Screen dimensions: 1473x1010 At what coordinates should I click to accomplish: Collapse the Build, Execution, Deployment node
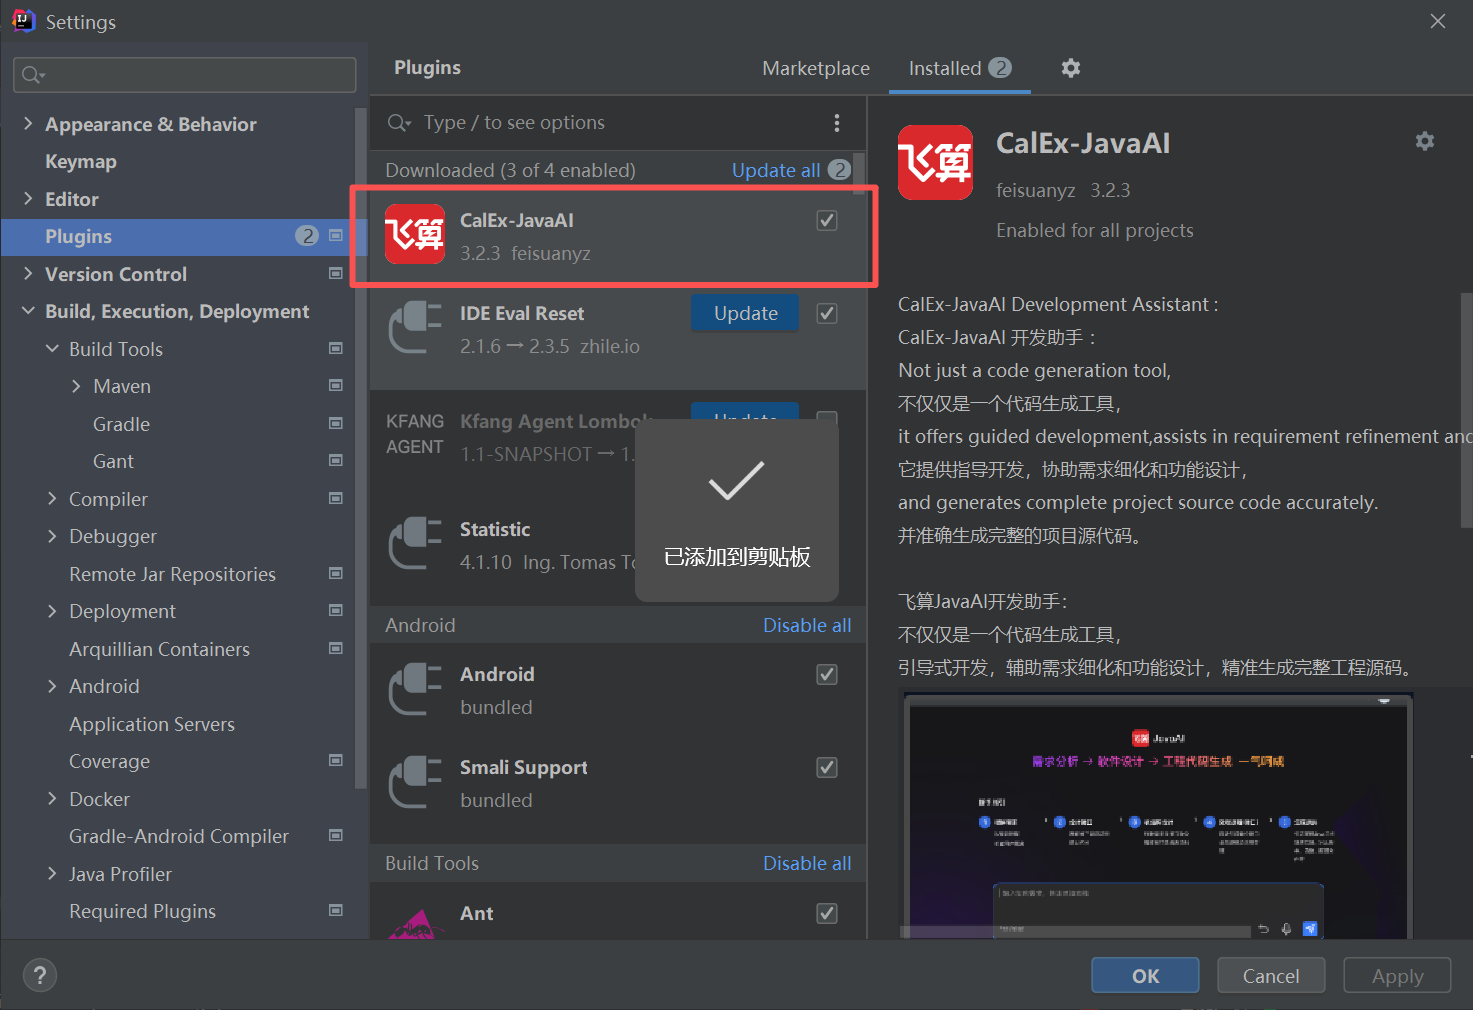(x=28, y=311)
